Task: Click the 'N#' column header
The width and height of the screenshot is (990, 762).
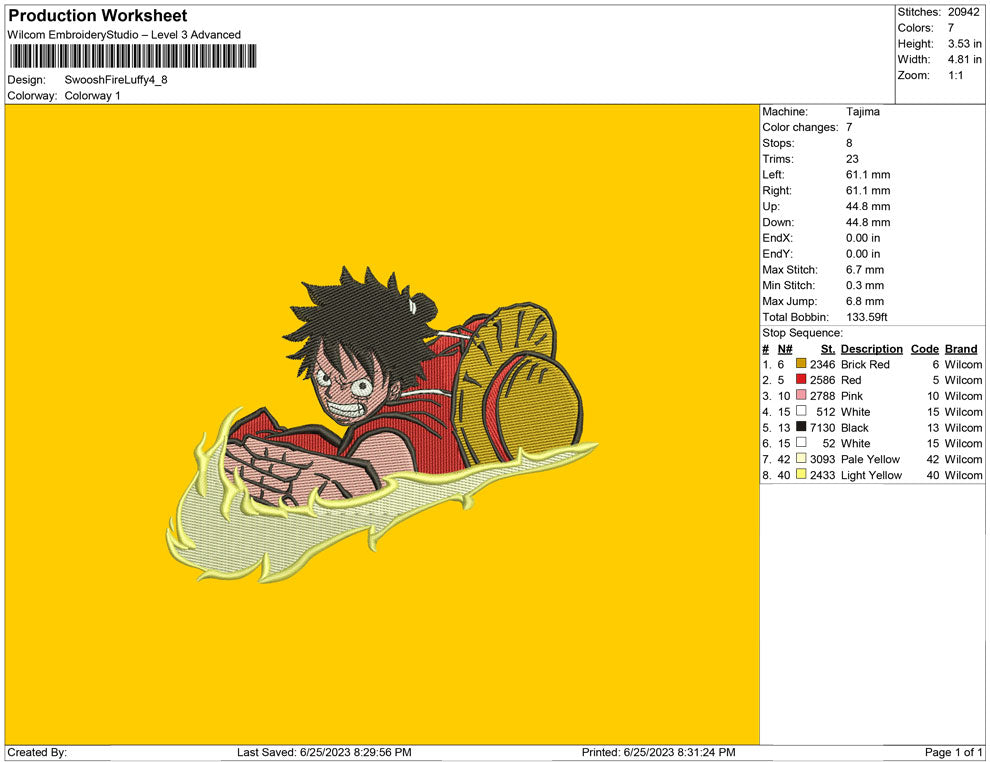Action: pyautogui.click(x=785, y=349)
